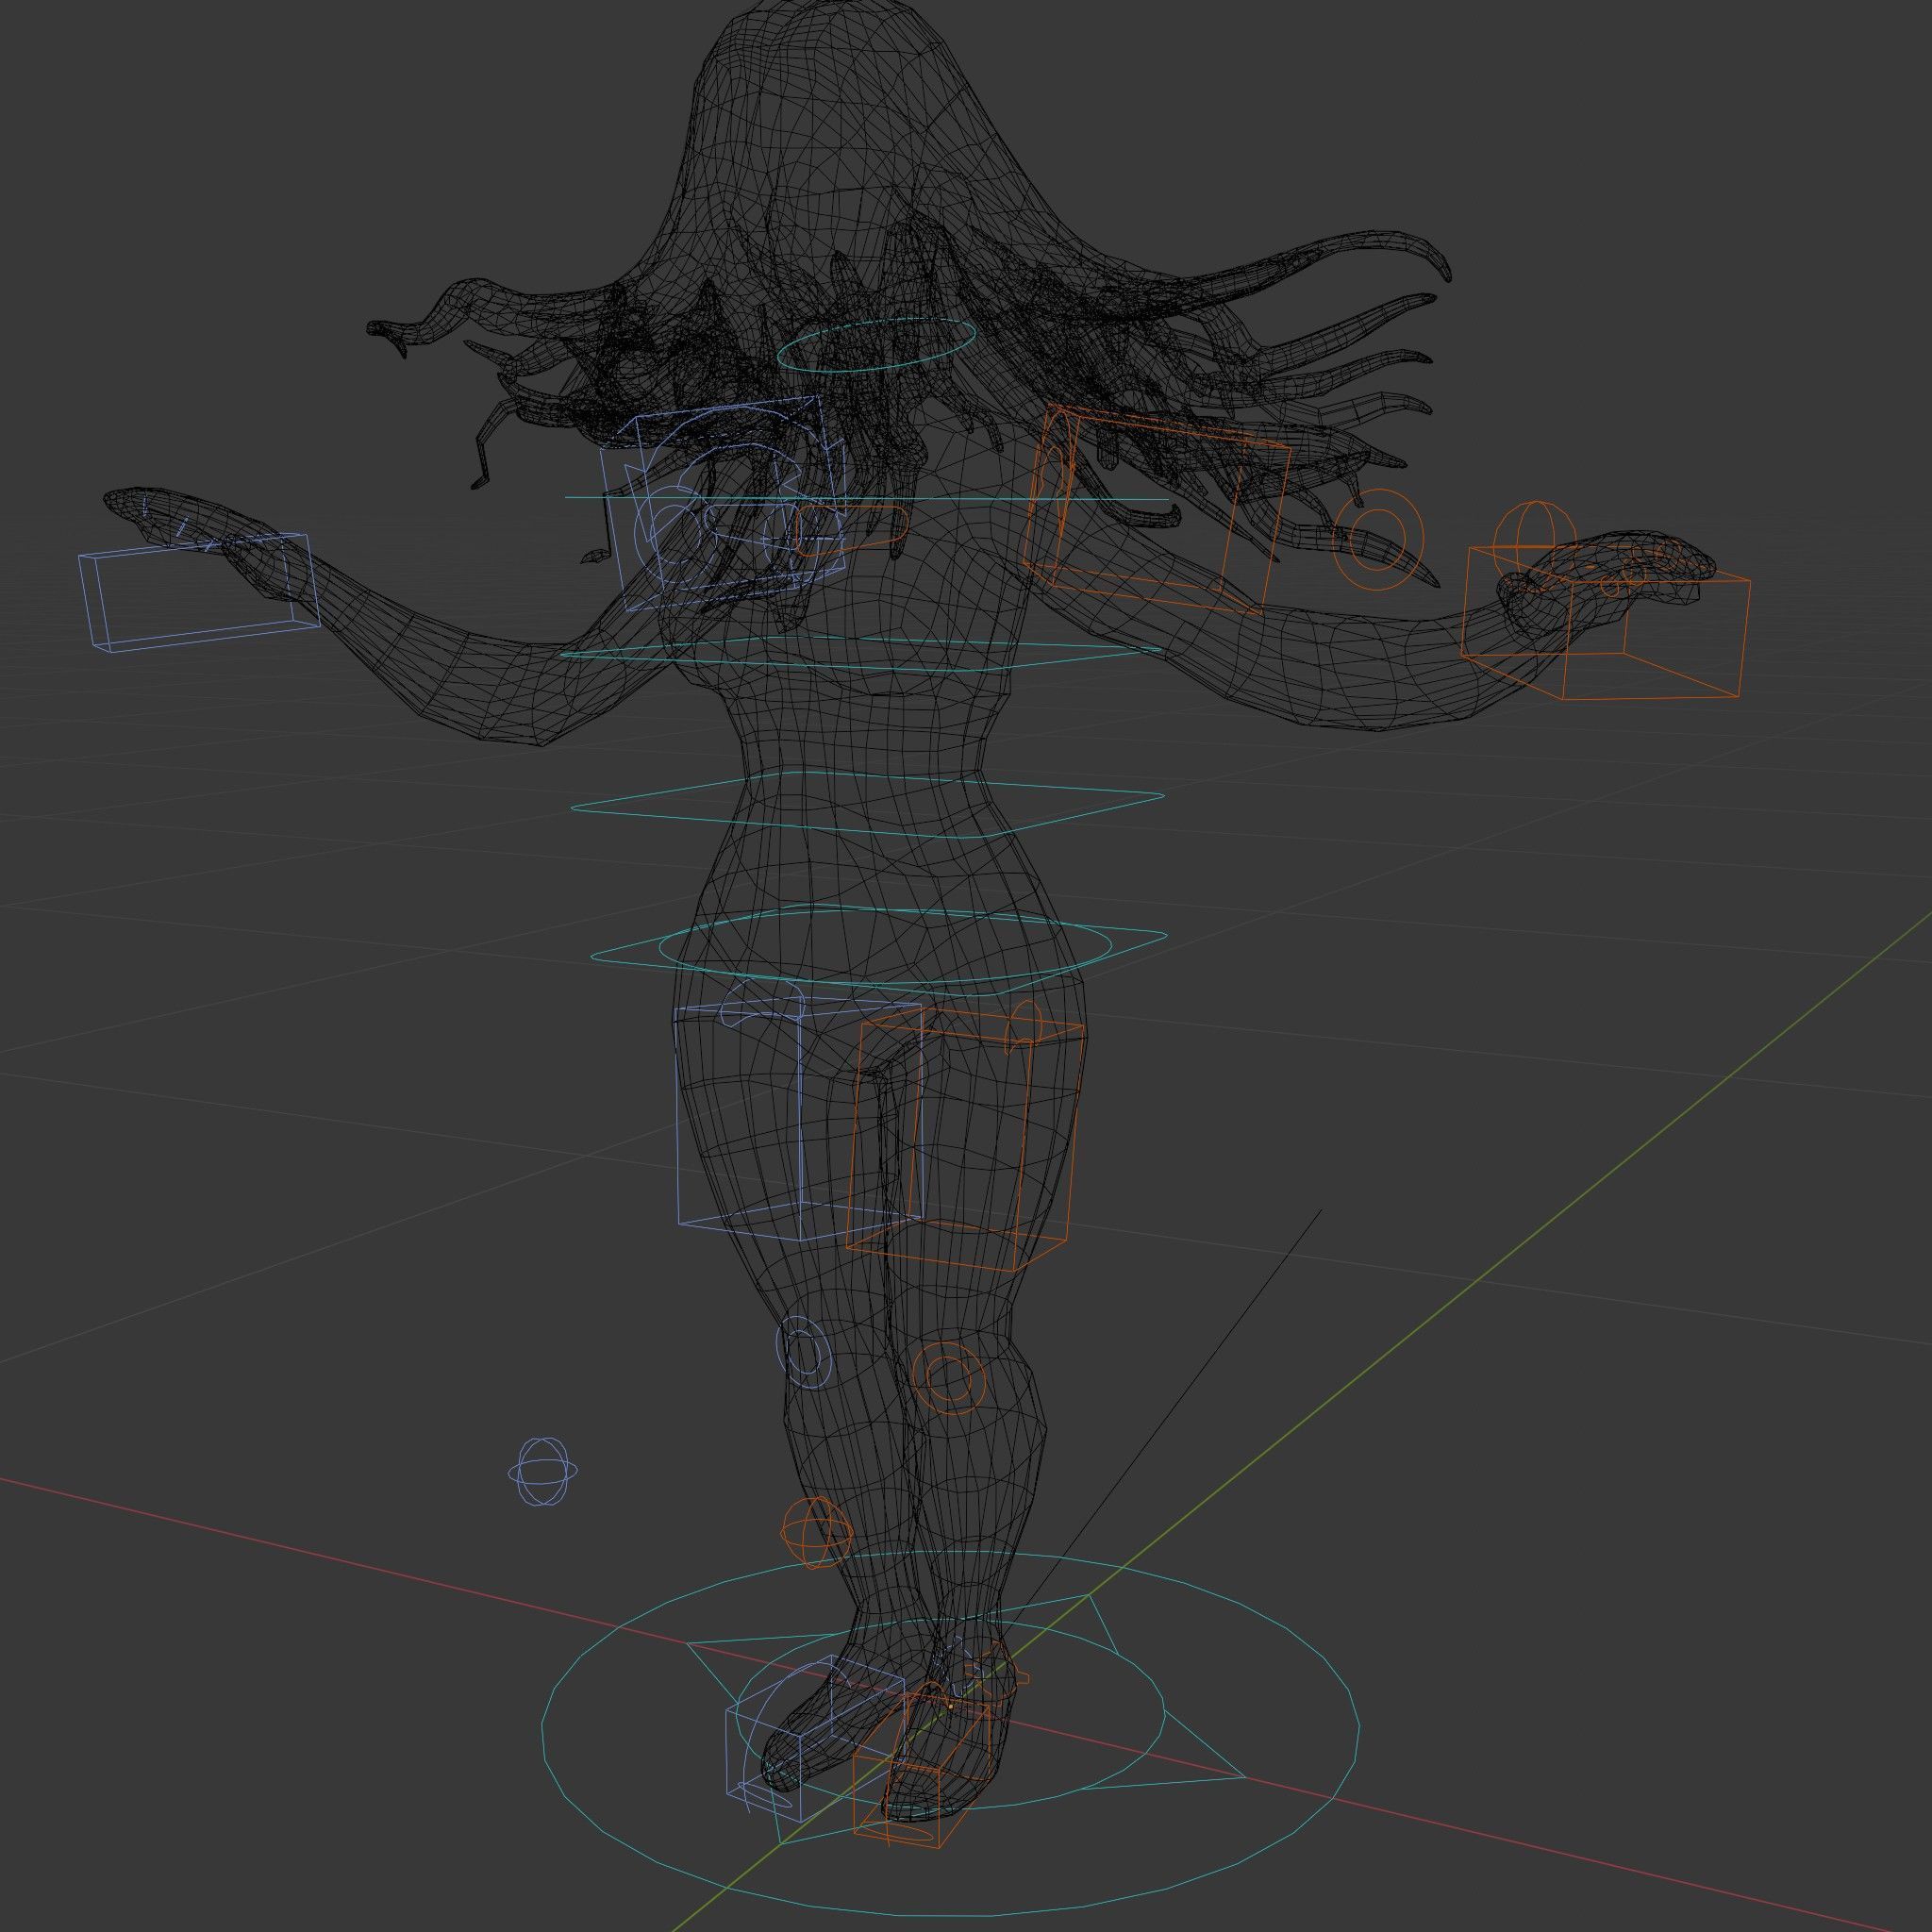Select the orange capsule control on the chest
Screen dimensions: 1932x1932
(852, 531)
